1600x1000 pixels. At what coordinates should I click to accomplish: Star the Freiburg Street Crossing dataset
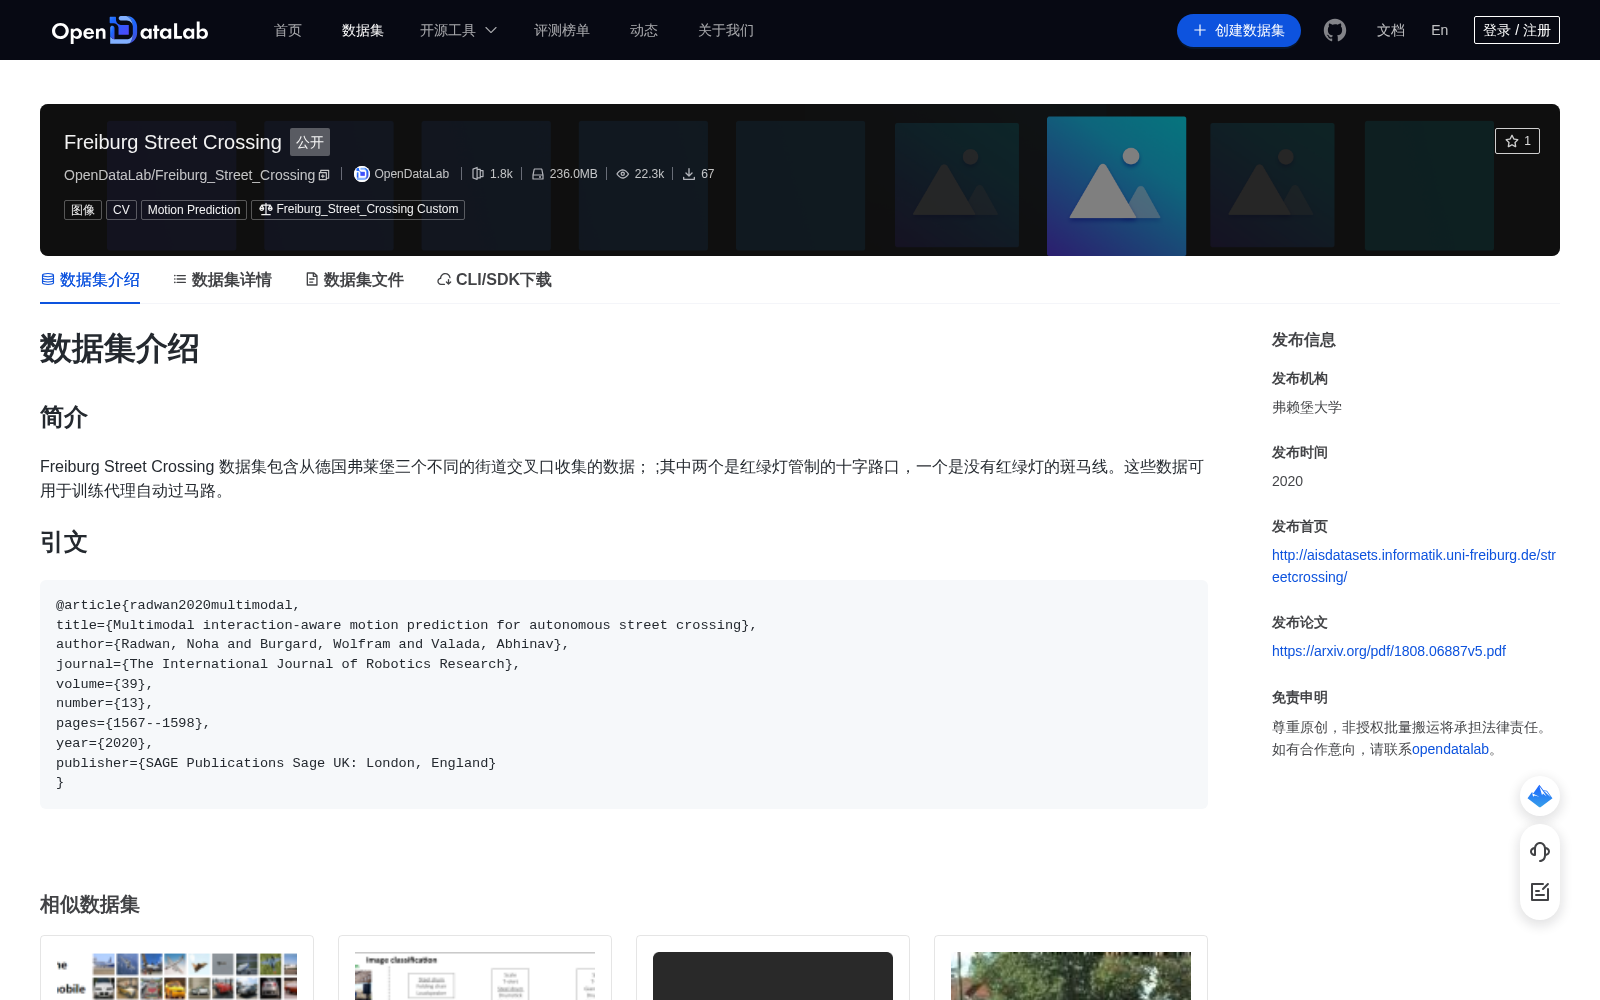click(1517, 141)
